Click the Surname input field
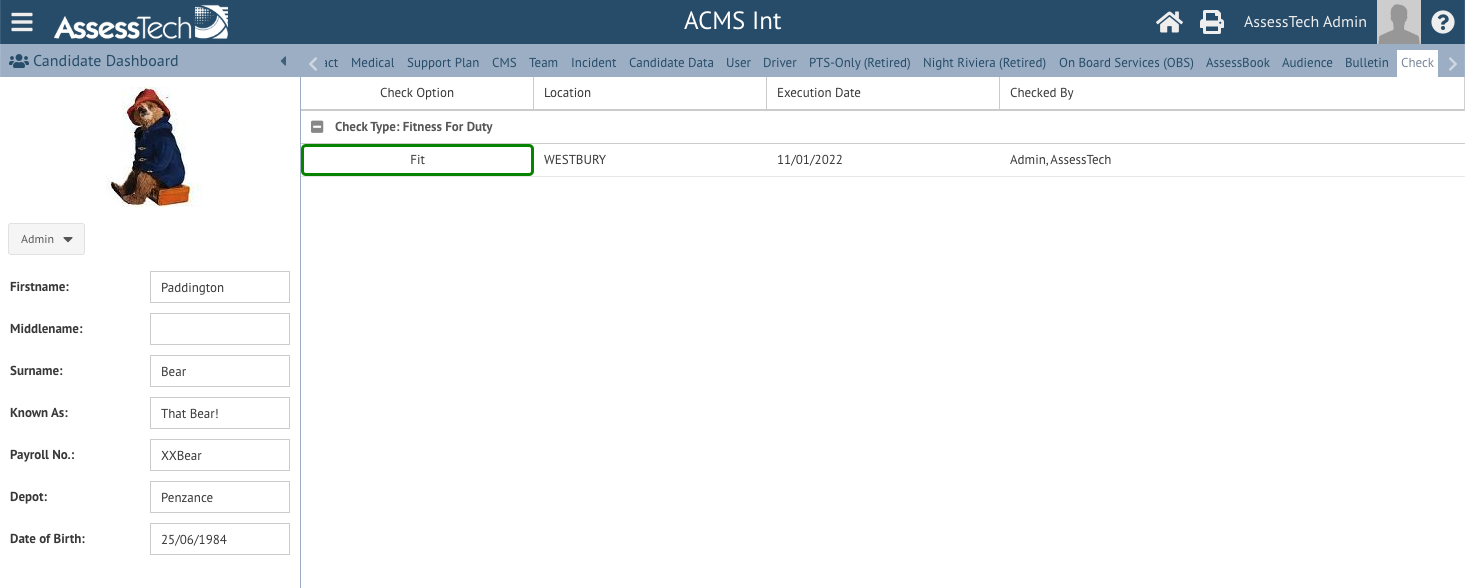Image resolution: width=1465 pixels, height=588 pixels. tap(219, 371)
